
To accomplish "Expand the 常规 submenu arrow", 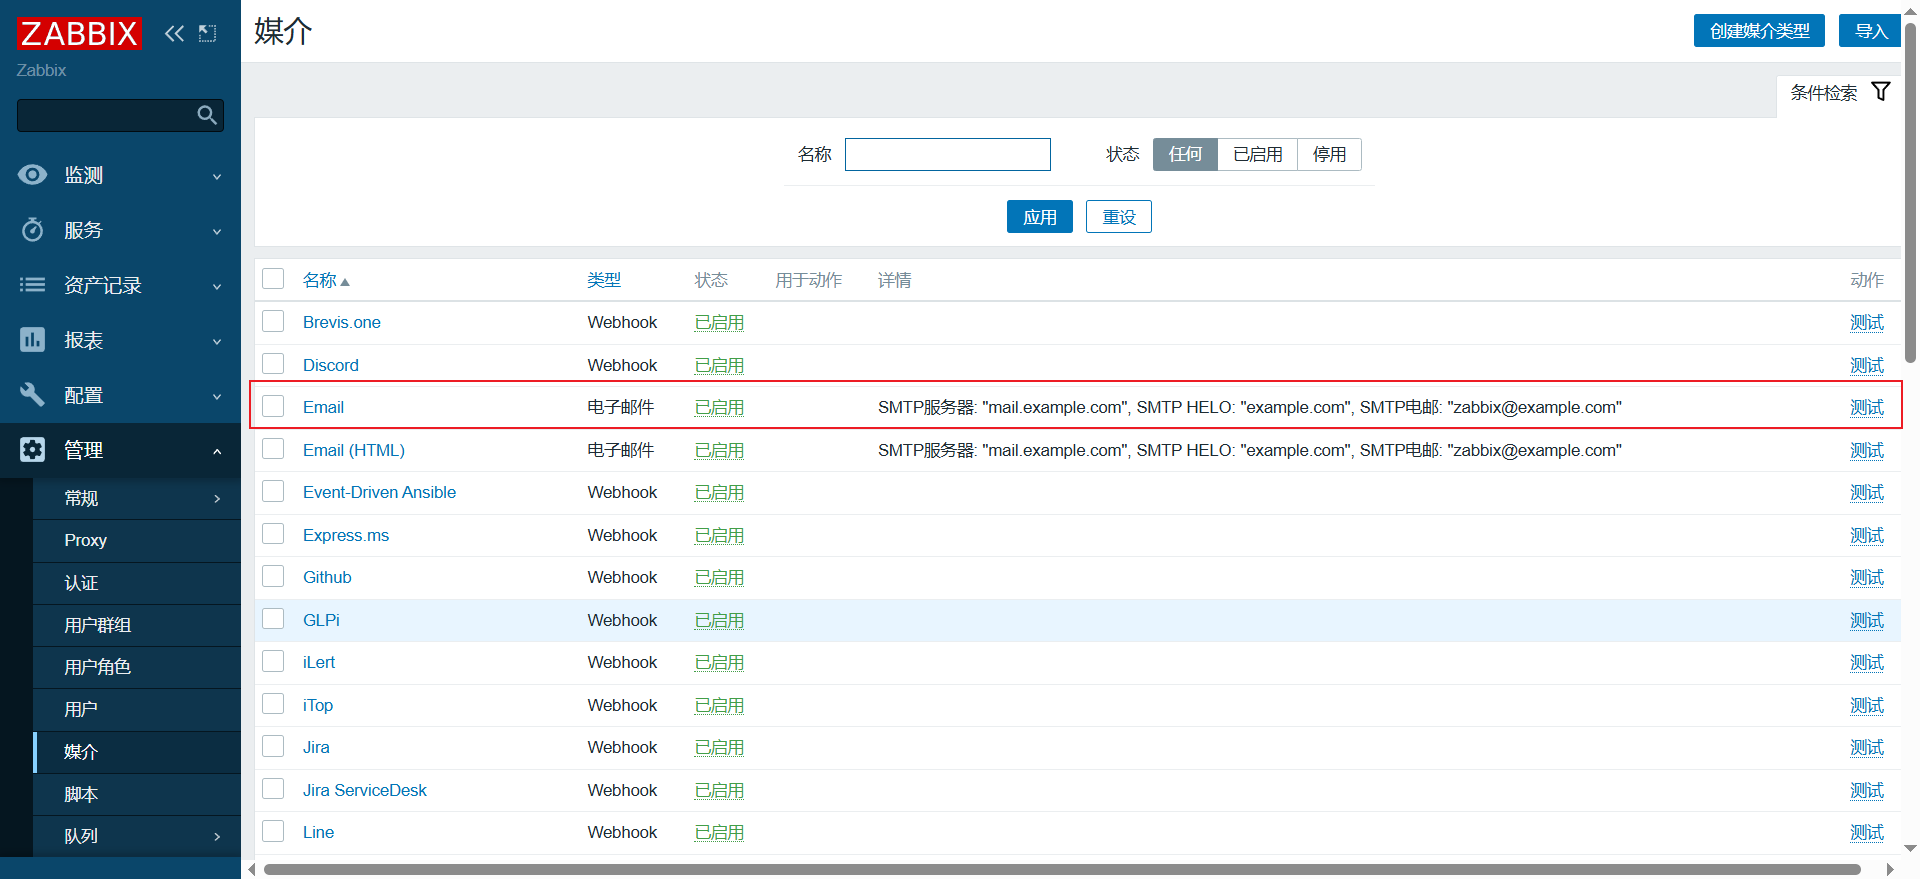I will point(217,498).
